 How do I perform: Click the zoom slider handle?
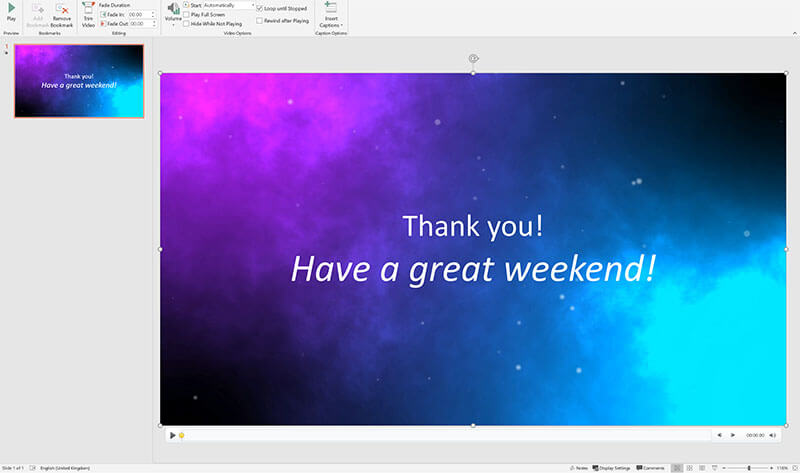749,468
